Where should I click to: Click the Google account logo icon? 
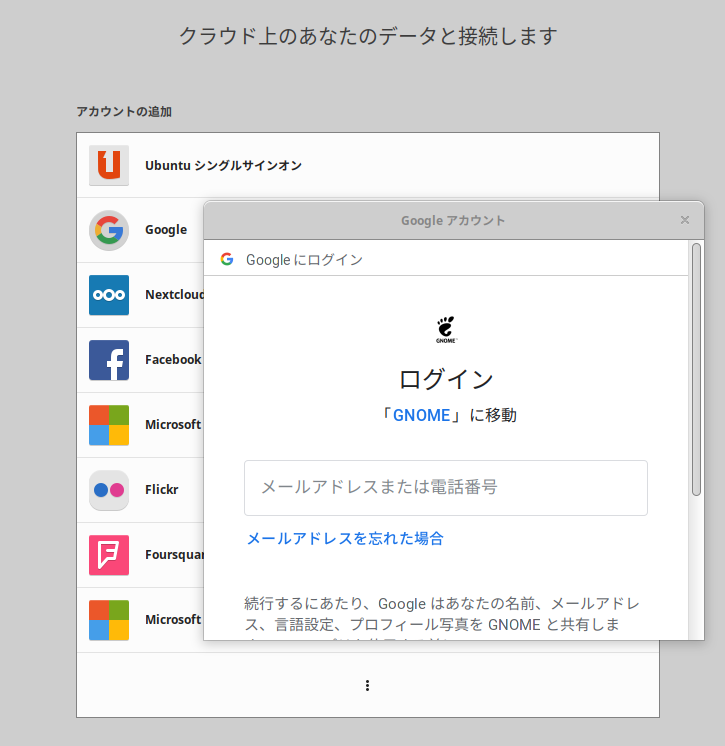109,230
